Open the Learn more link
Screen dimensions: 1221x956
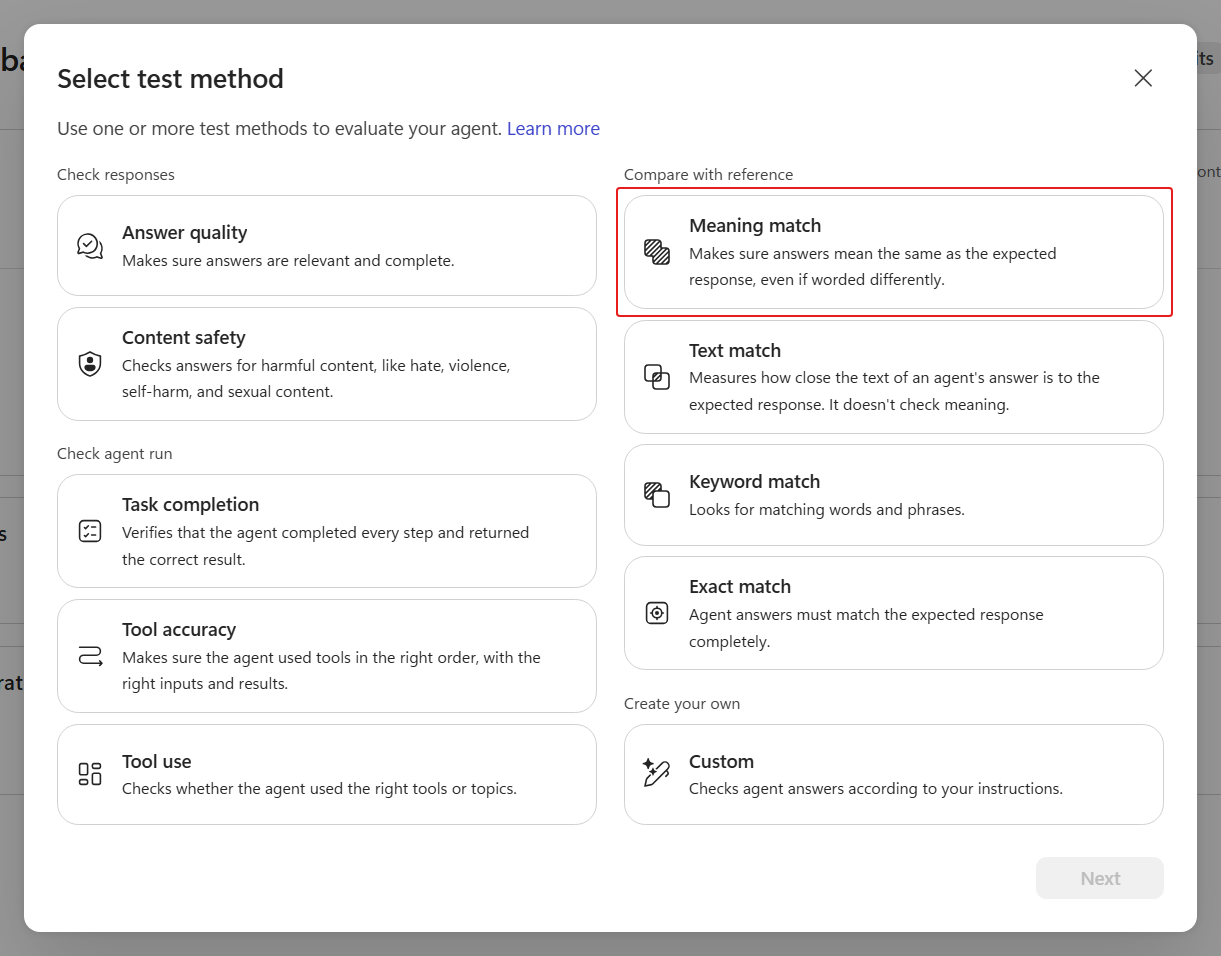click(553, 129)
